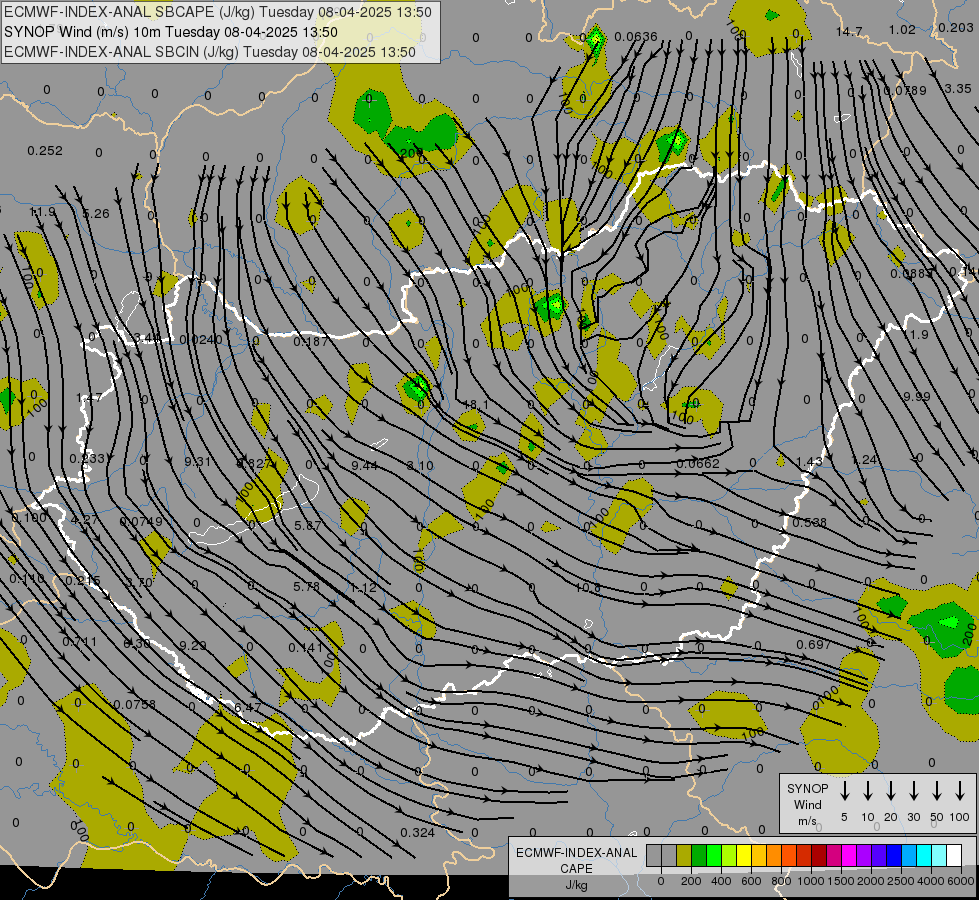Image resolution: width=979 pixels, height=900 pixels.
Task: Click the map value 0.0636
Action: [636, 37]
